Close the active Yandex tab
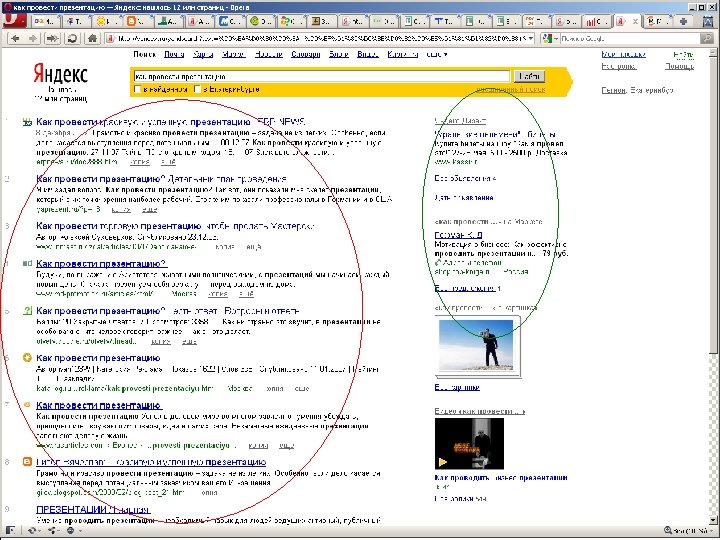720x540 pixels. (635, 22)
